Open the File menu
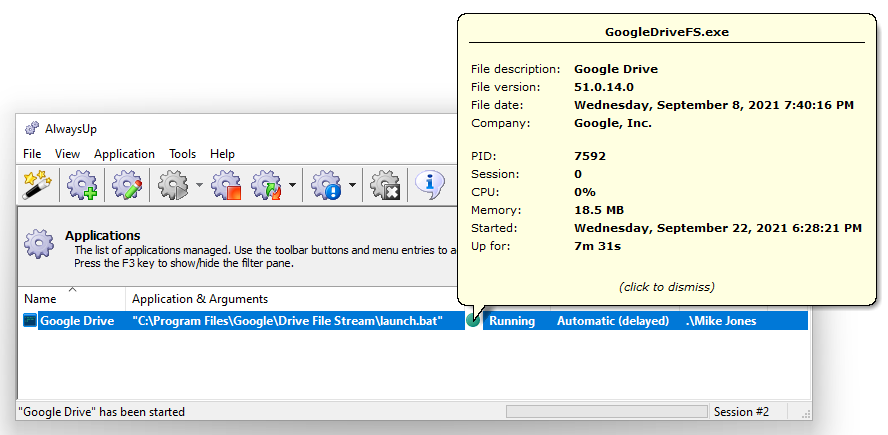Viewport: 888px width, 435px height. pyautogui.click(x=32, y=154)
